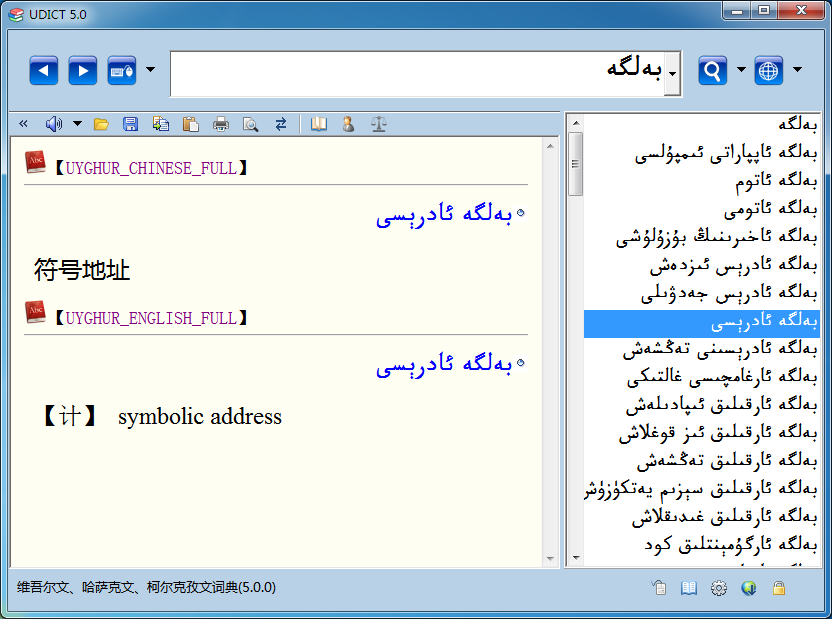Select the first entry in word list
Screen dimensions: 832x619
700,125
